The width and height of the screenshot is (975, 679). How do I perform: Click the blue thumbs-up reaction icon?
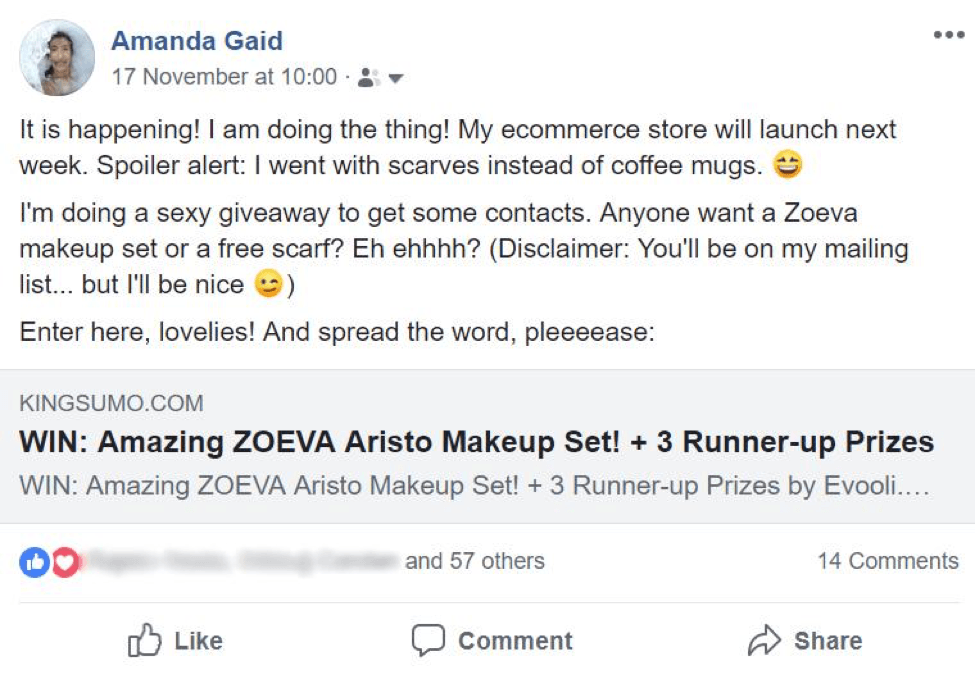click(x=33, y=562)
